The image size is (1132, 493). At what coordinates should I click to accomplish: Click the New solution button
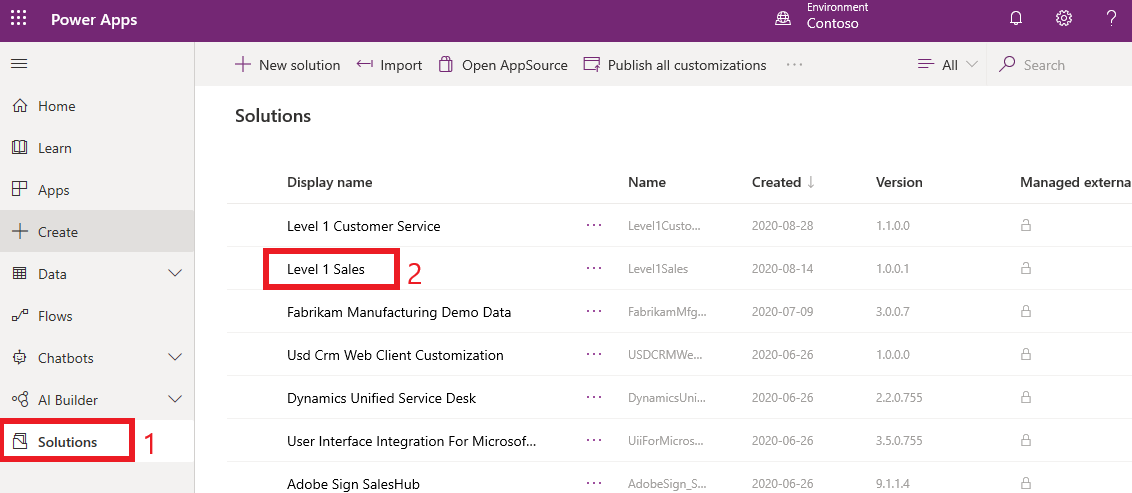pyautogui.click(x=288, y=65)
